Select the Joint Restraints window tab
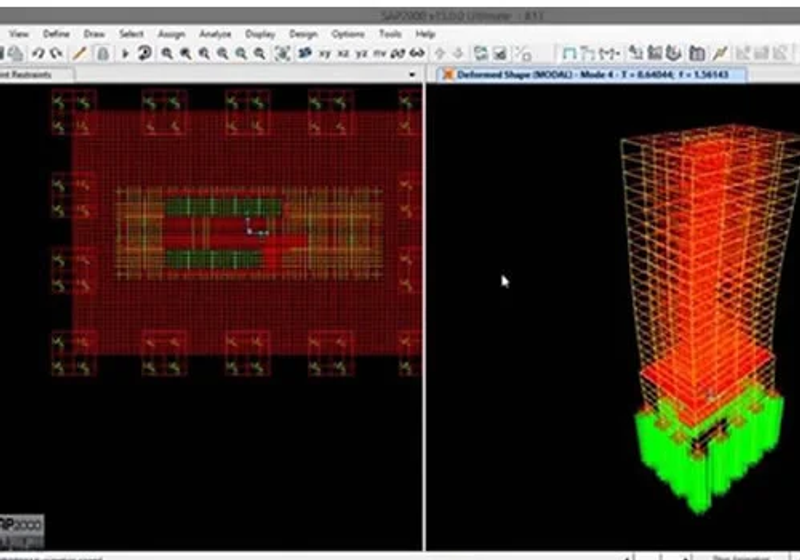 [36, 74]
